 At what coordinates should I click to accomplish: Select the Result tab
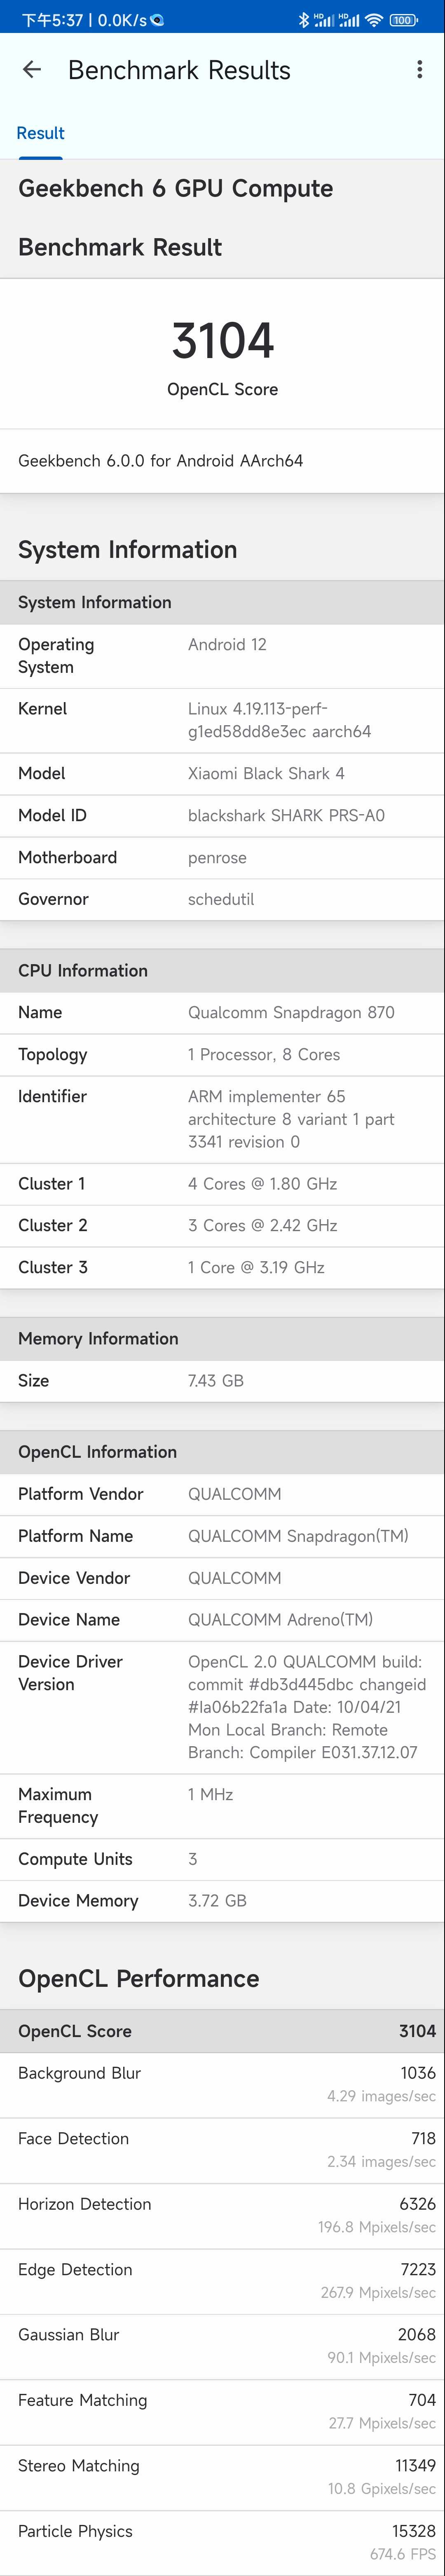point(40,134)
